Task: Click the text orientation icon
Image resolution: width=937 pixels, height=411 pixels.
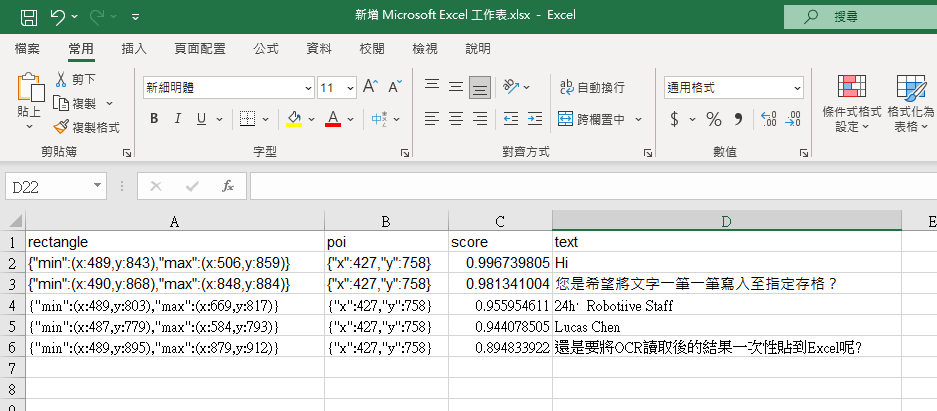Action: 512,87
